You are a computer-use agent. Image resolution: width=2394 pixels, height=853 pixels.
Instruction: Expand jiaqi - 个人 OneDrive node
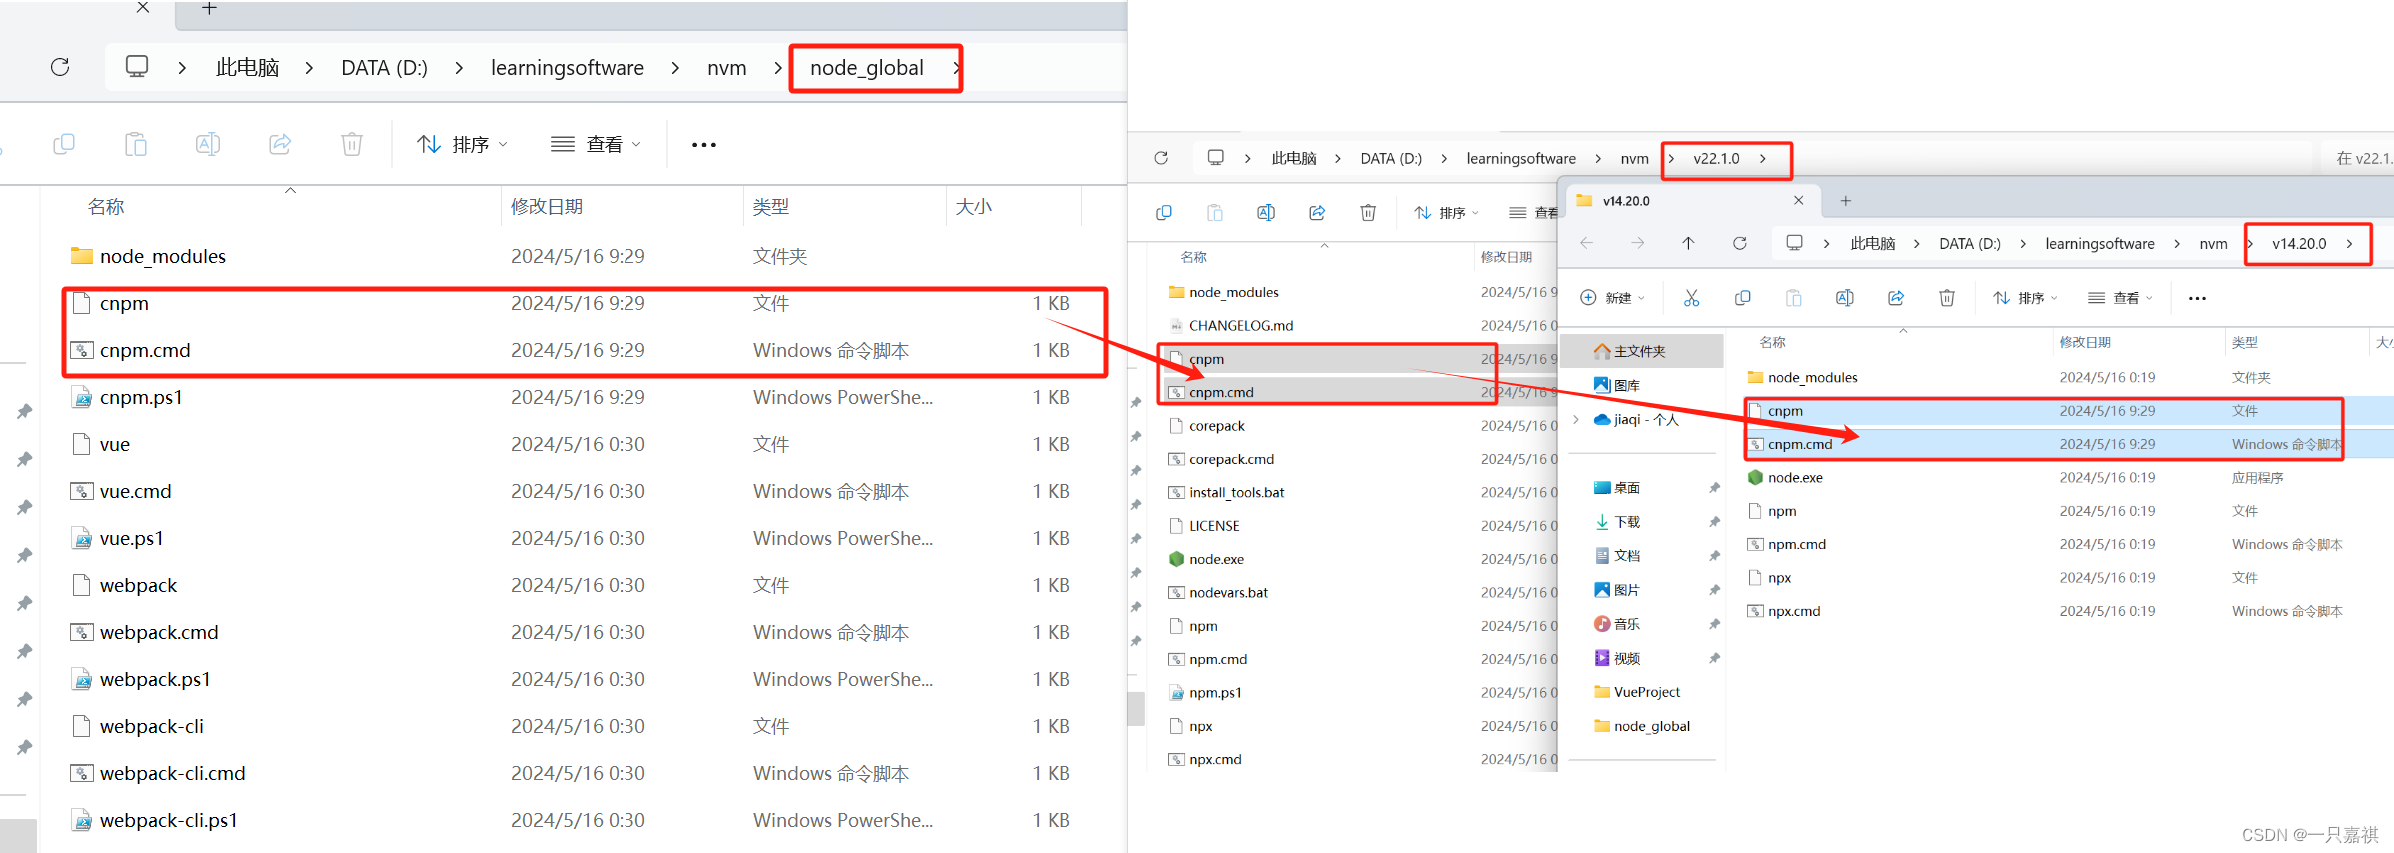point(1576,419)
